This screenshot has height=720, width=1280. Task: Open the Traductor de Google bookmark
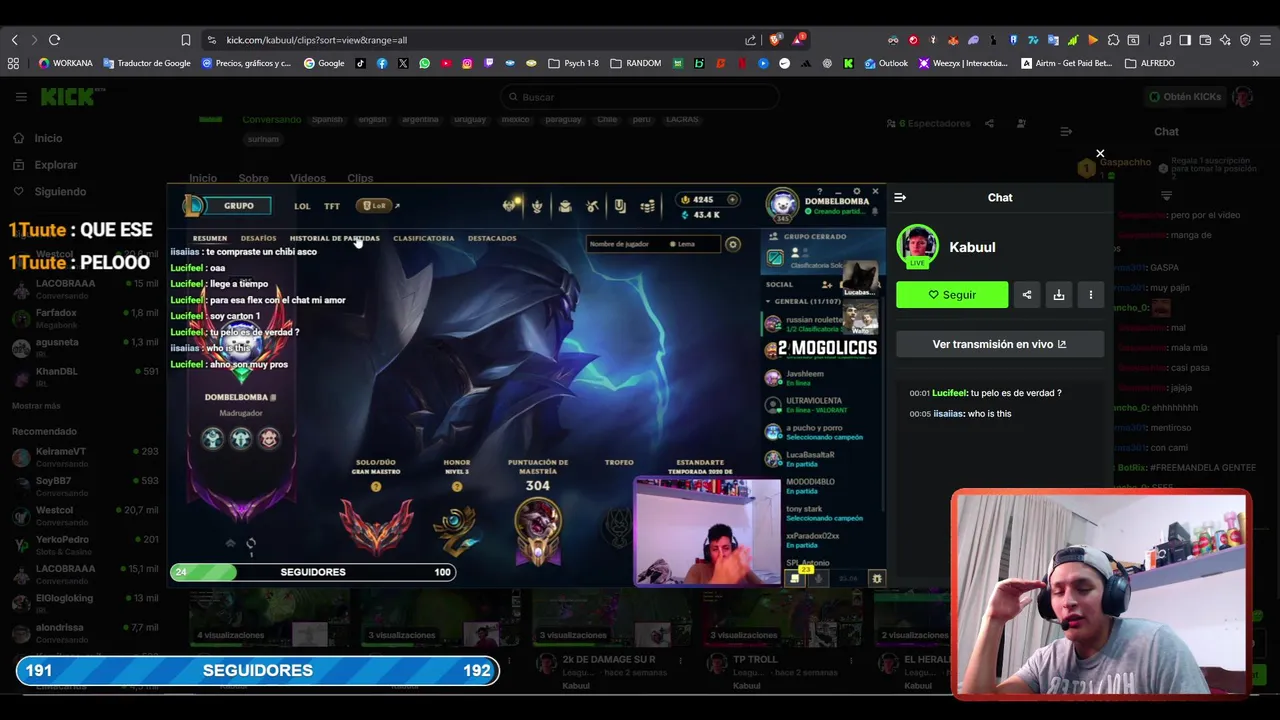(147, 63)
